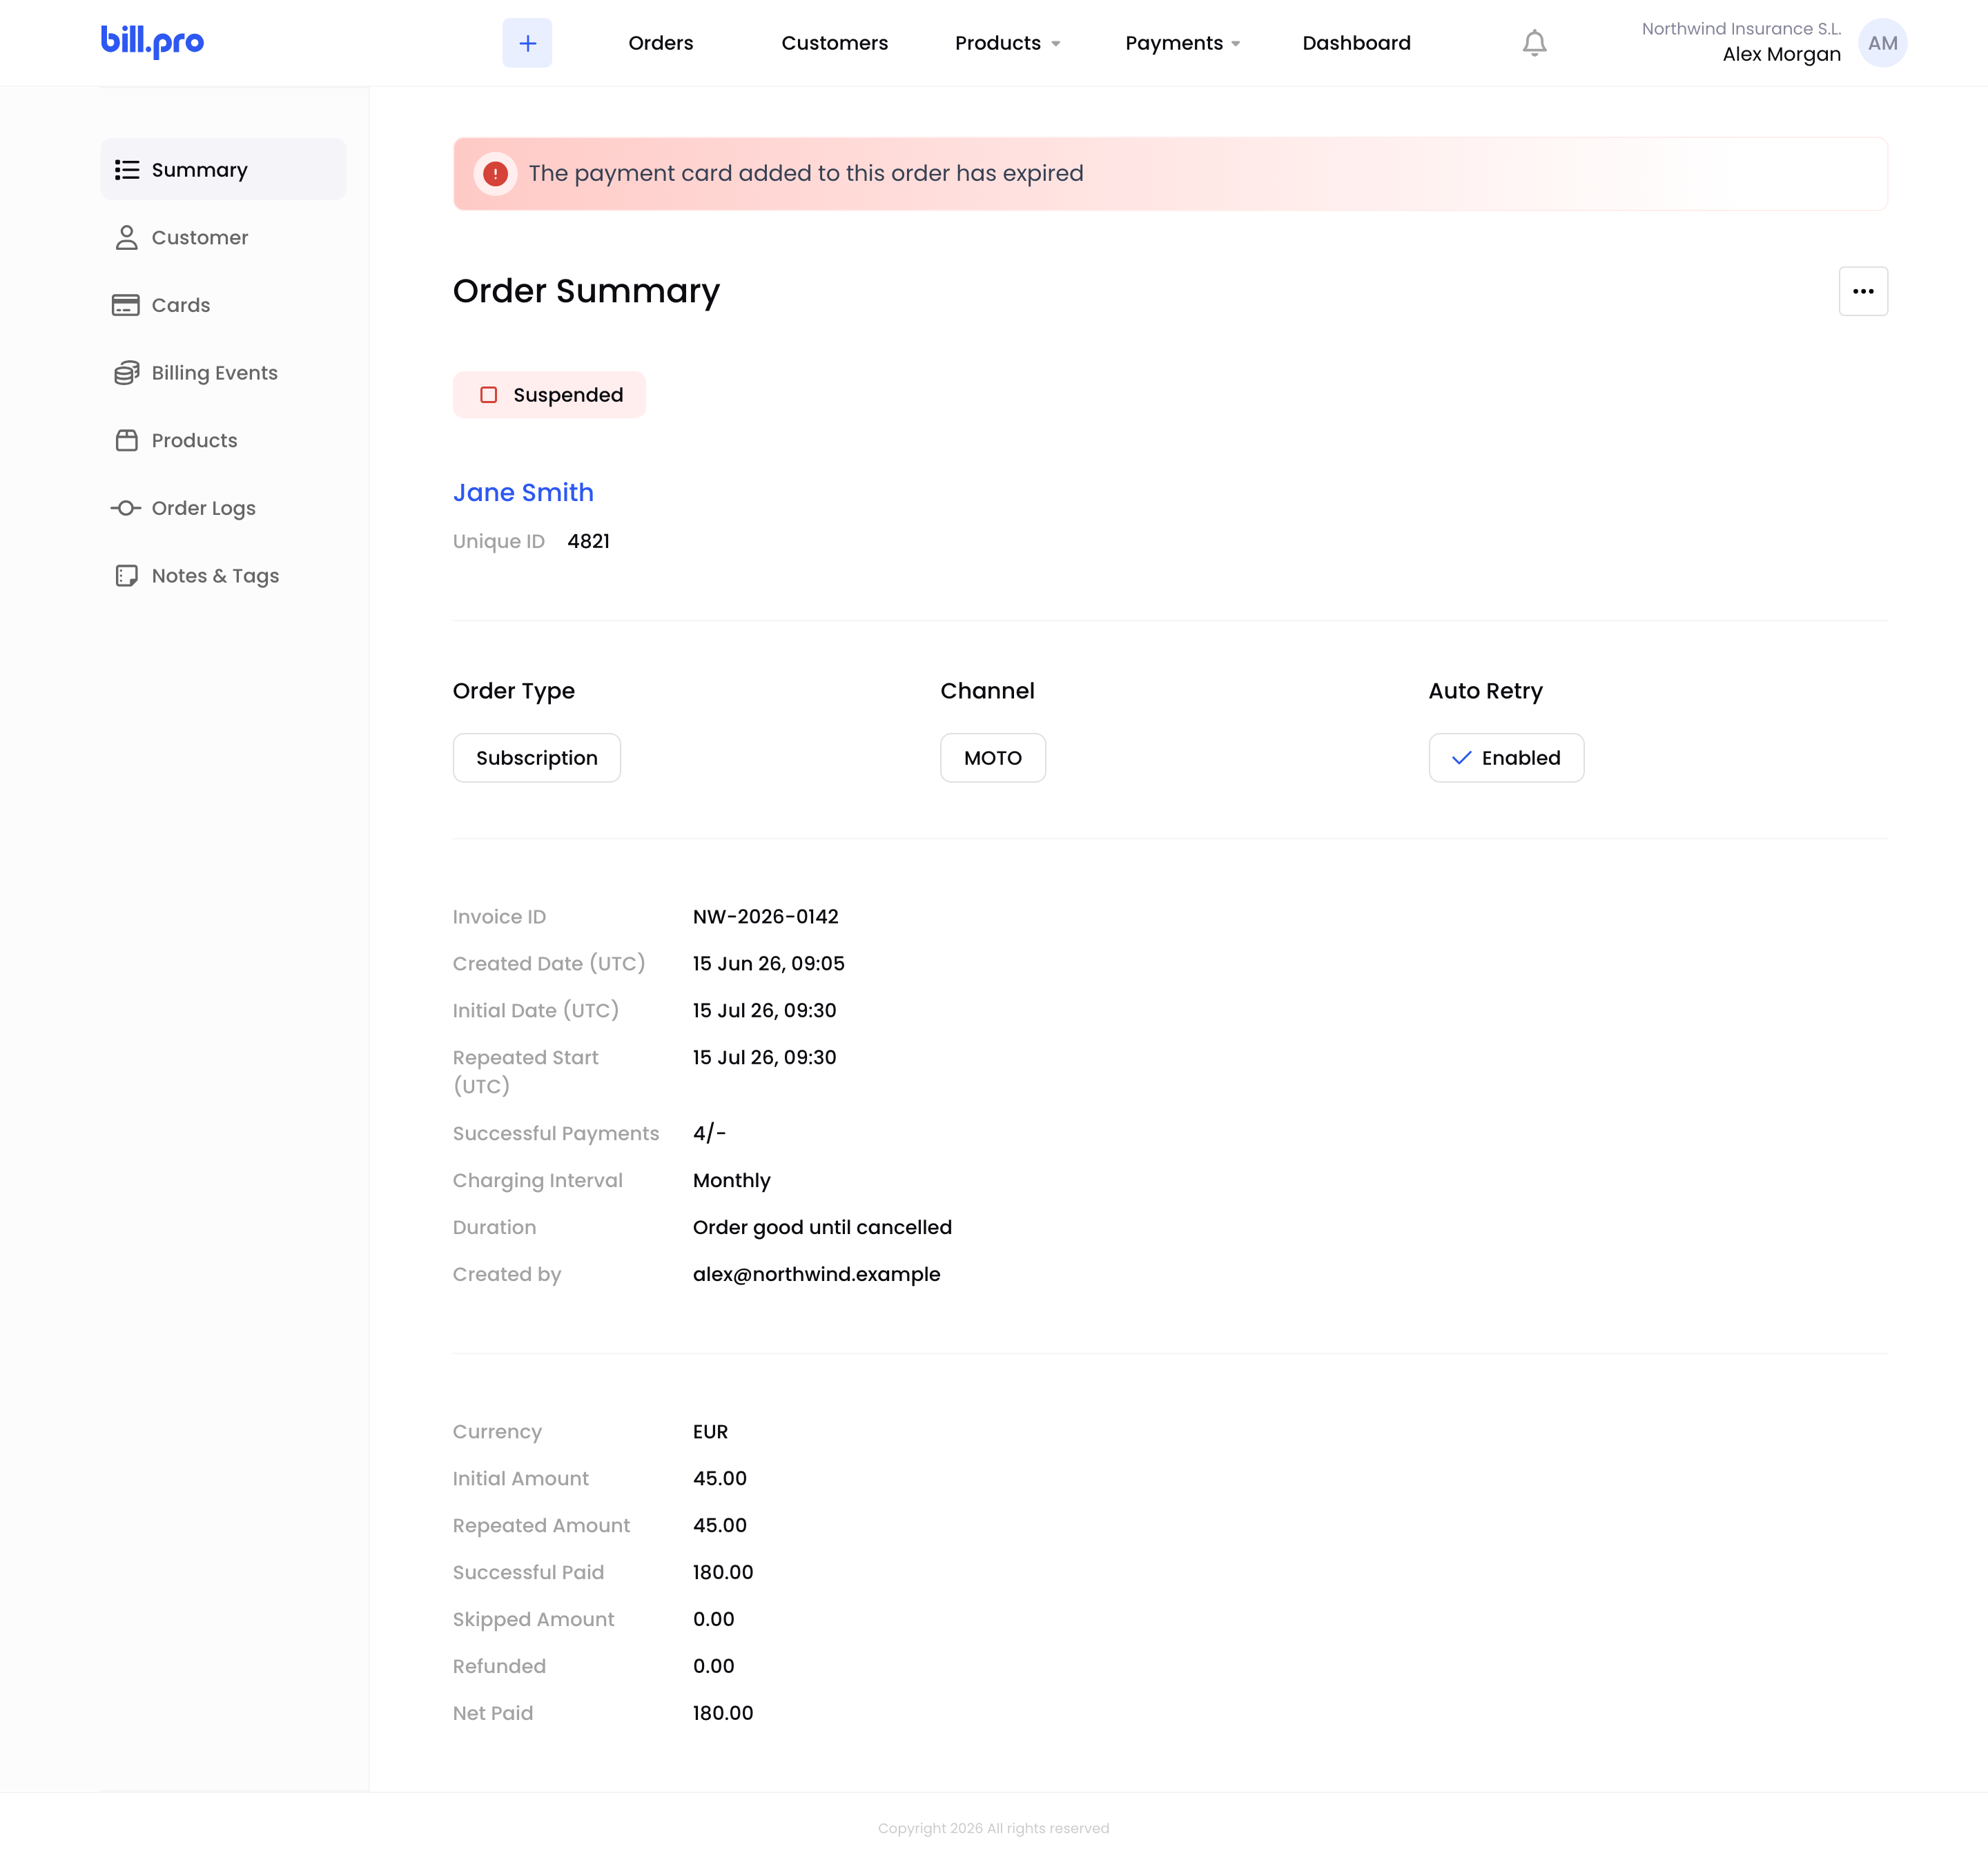Click created by alex@northwind.example
1988x1858 pixels.
816,1274
